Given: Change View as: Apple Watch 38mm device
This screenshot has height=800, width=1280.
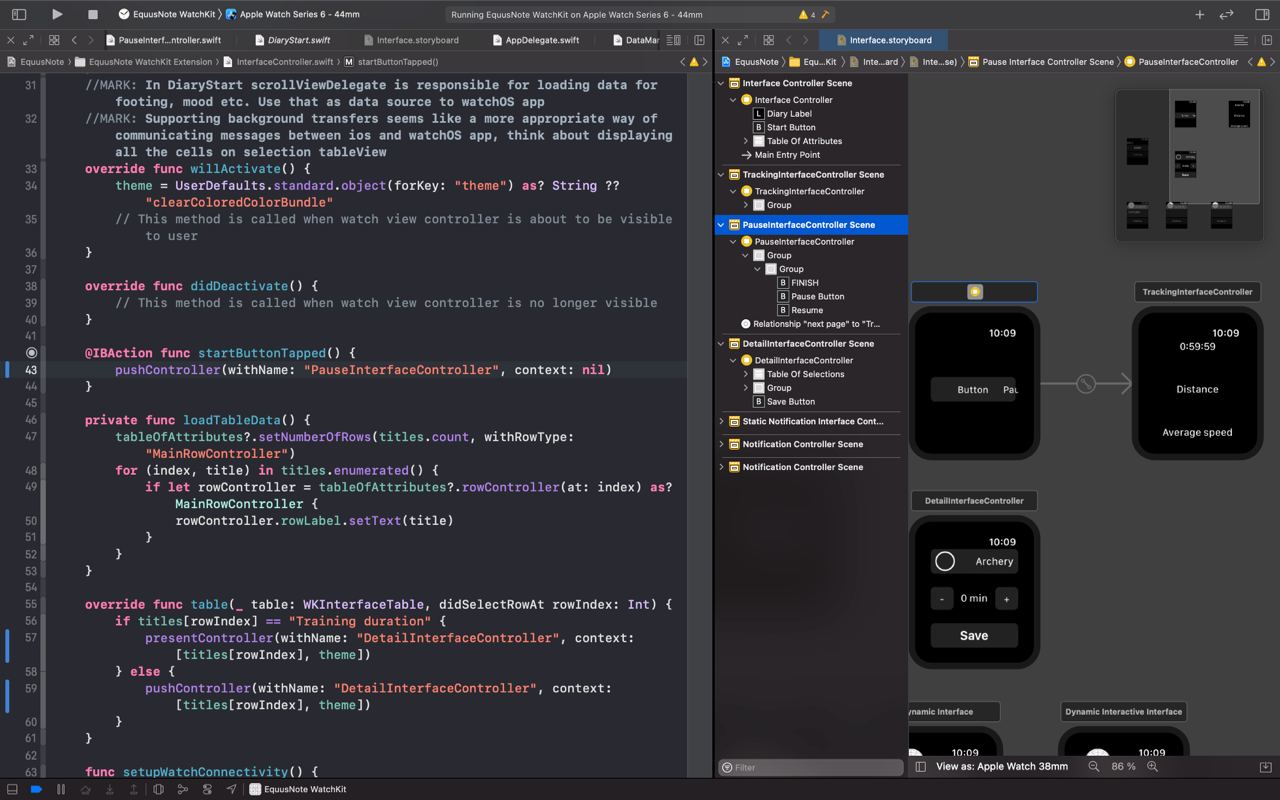Looking at the screenshot, I should tap(1001, 766).
